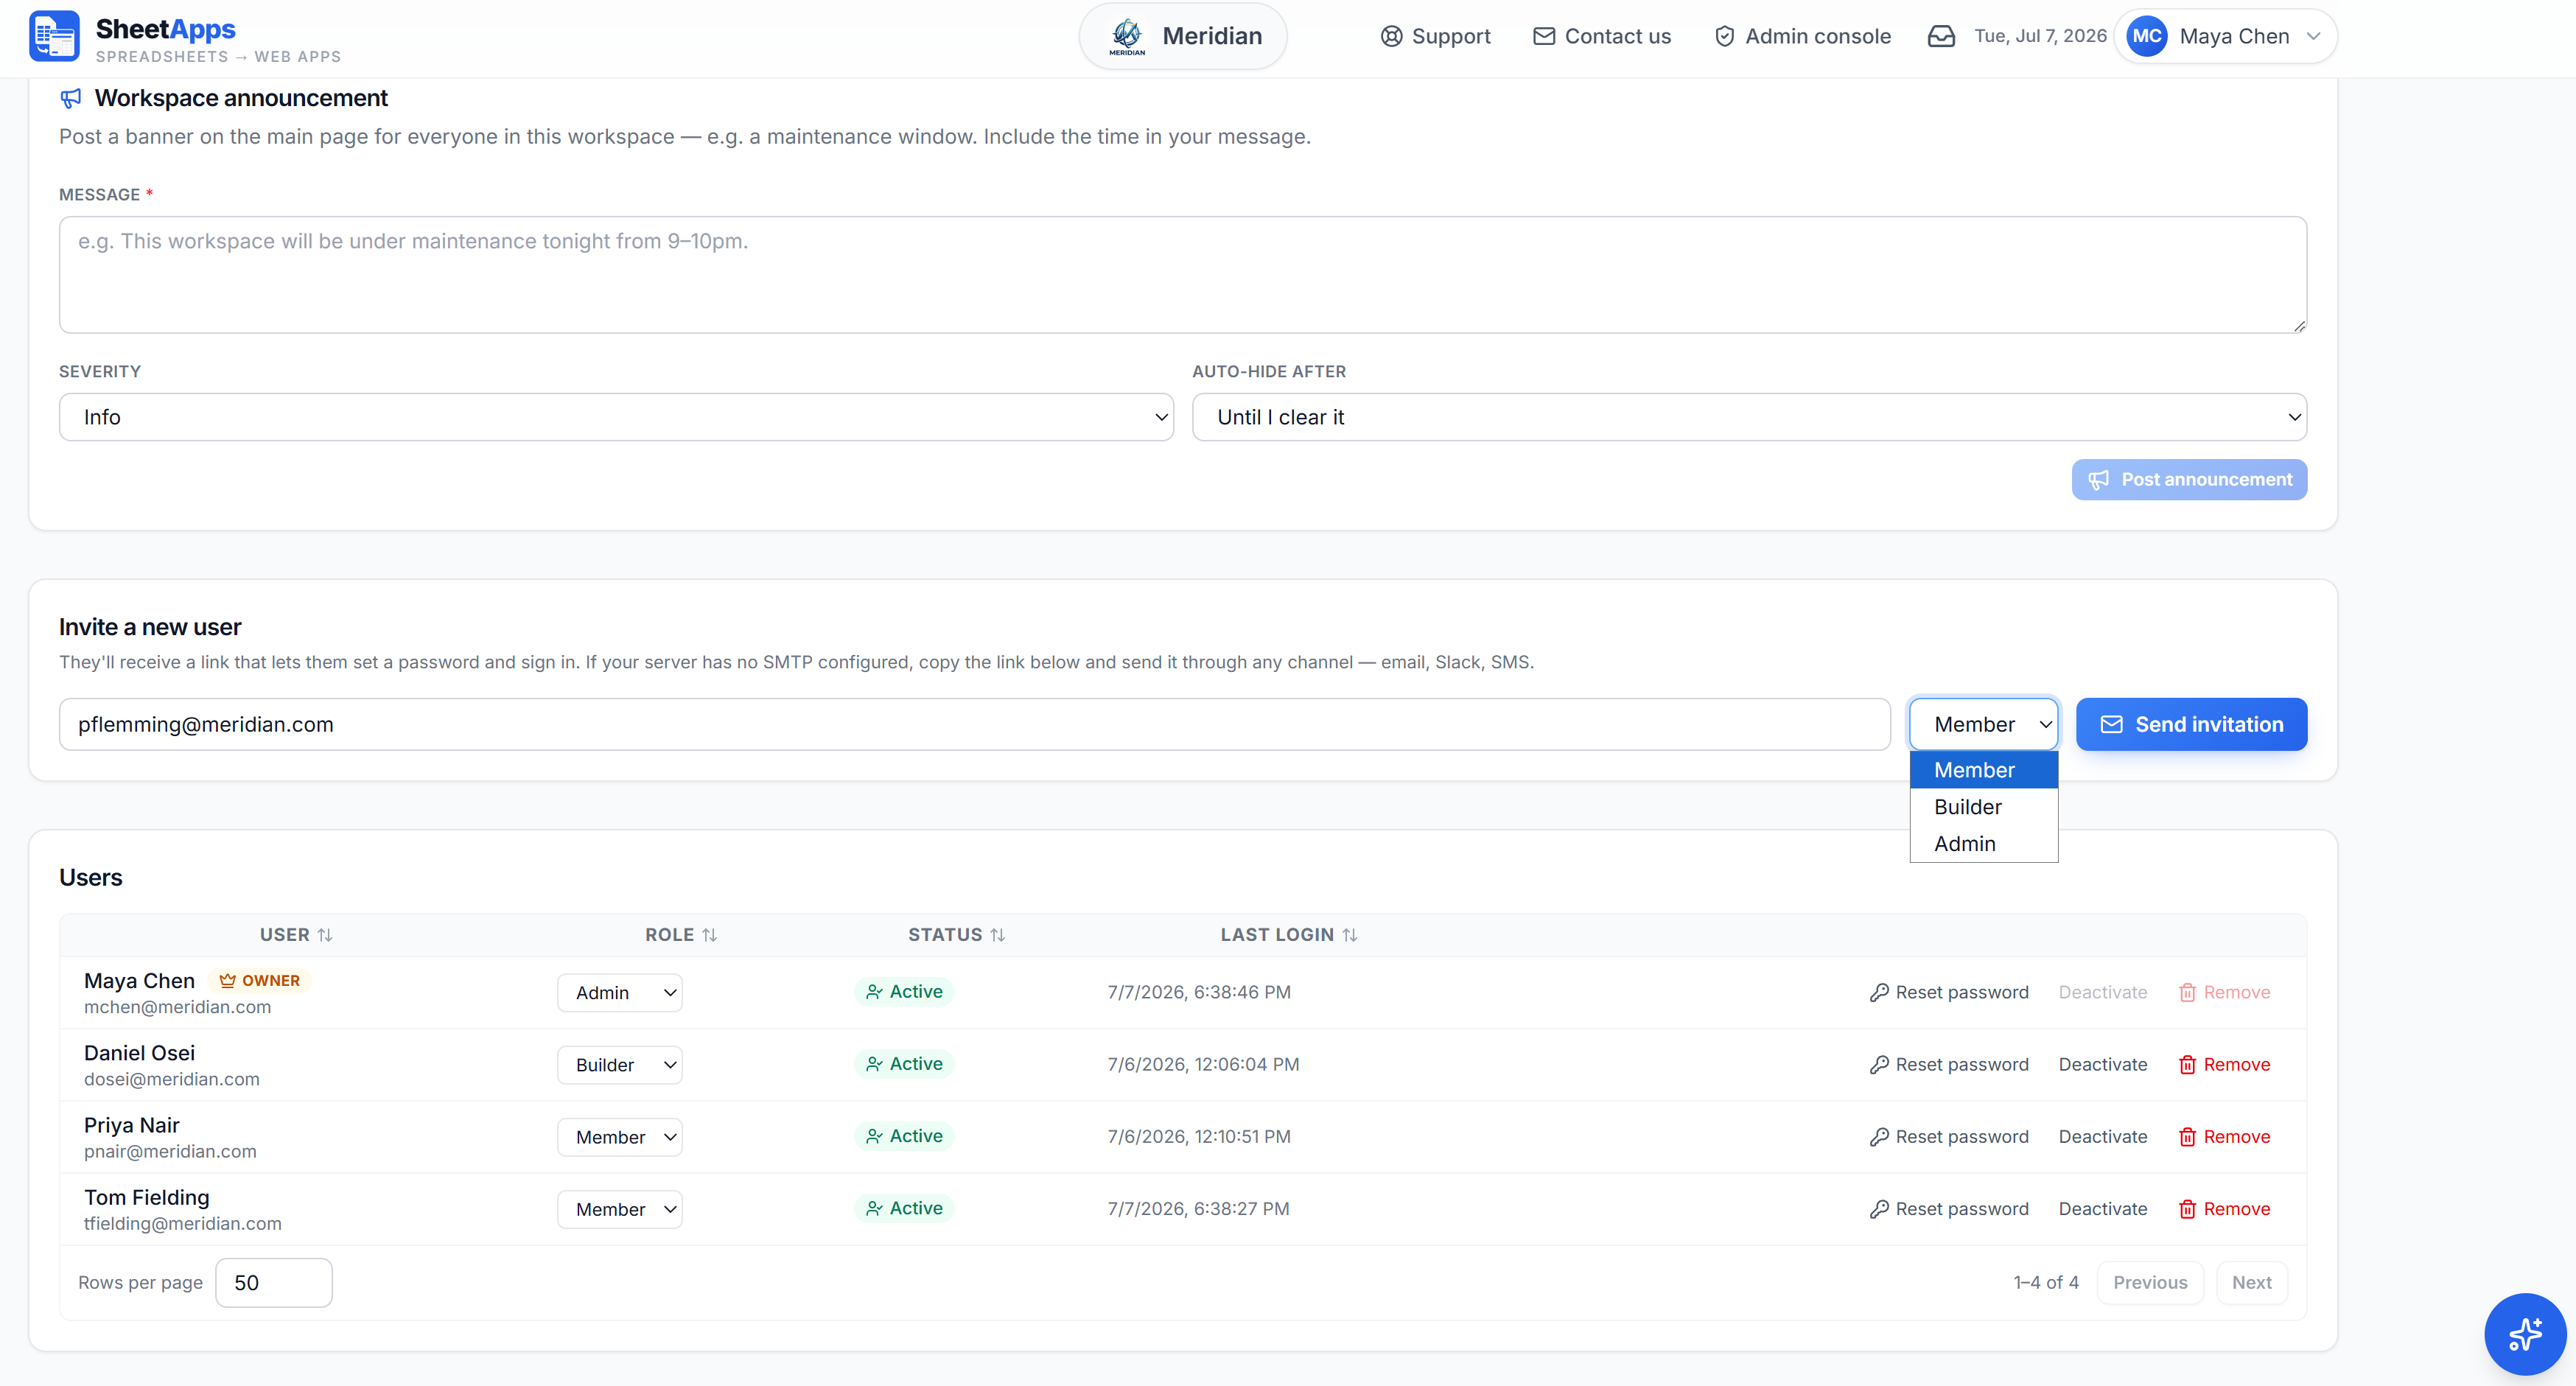
Task: Change Tom Fielding's Member role dropdown
Action: [x=619, y=1209]
